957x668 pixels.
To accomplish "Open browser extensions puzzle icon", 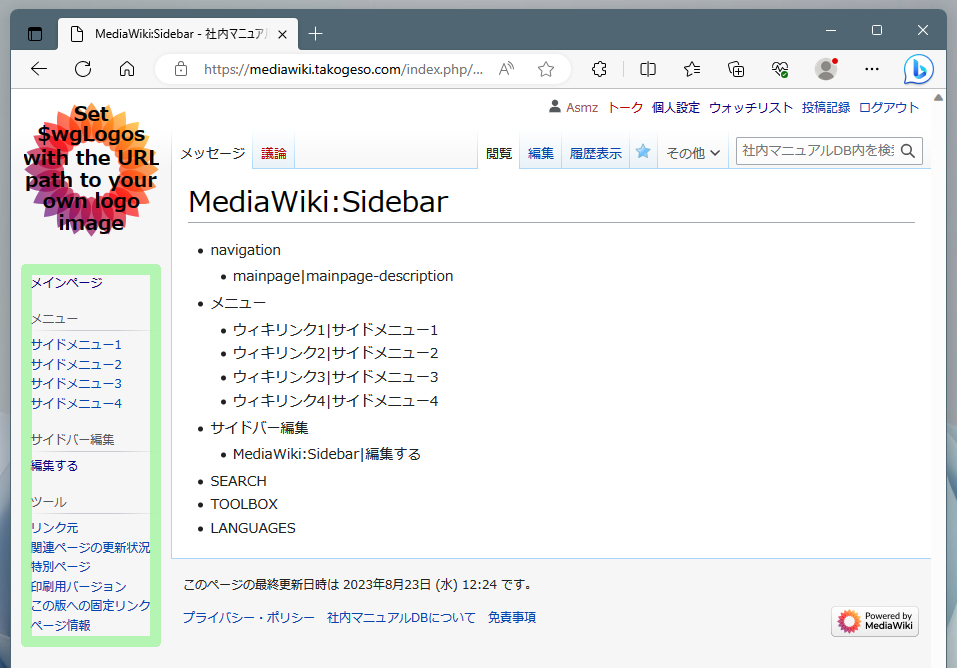I will click(x=599, y=69).
